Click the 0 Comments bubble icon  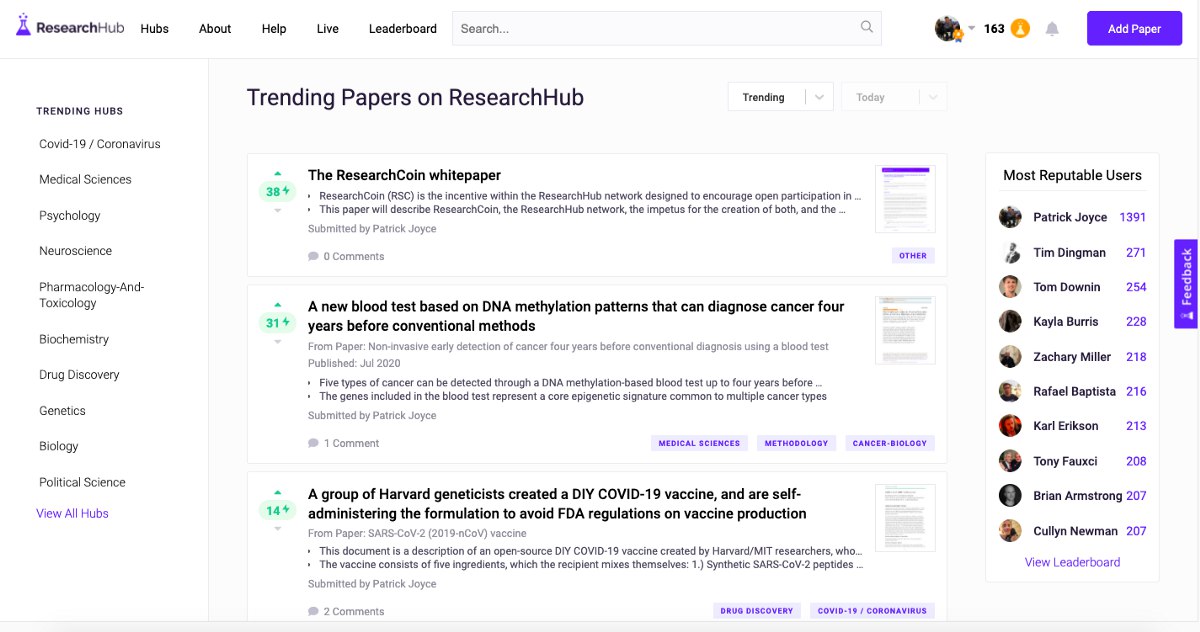pyautogui.click(x=313, y=256)
